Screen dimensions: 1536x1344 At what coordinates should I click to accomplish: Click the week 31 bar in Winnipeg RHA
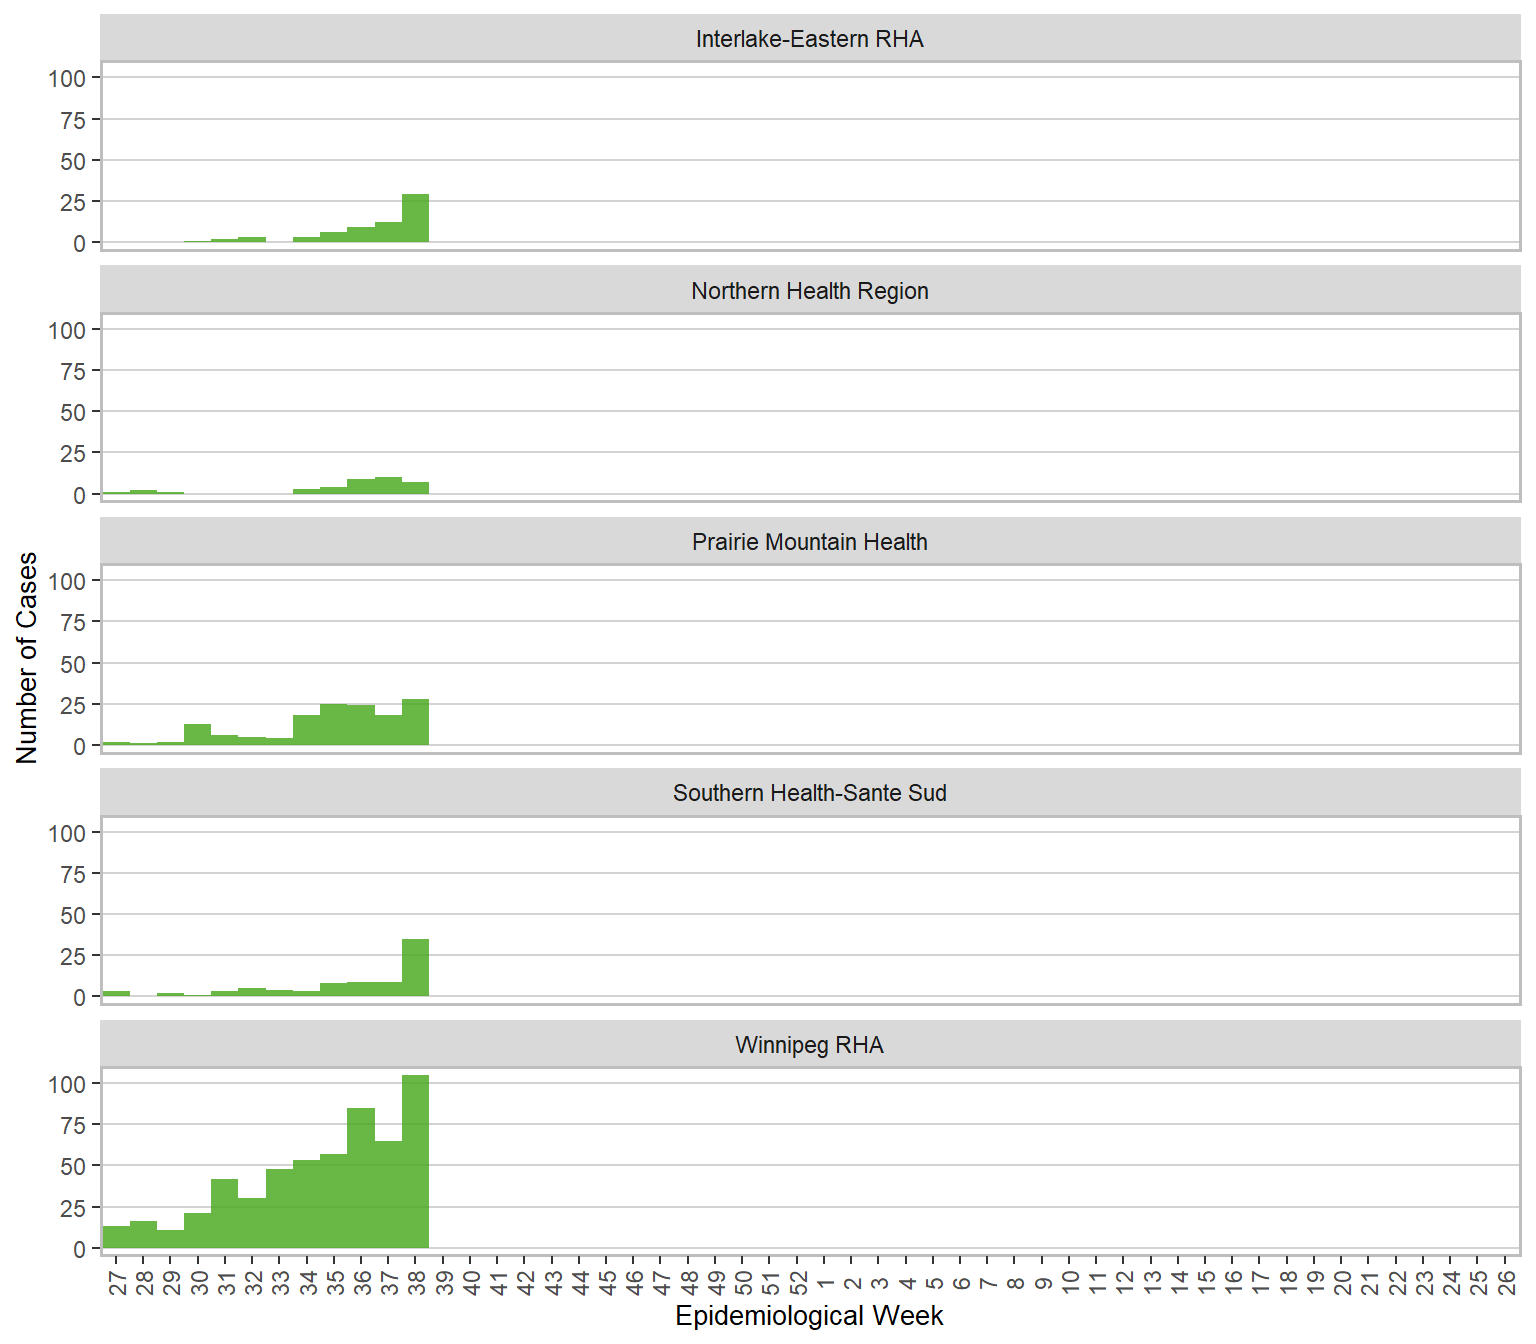[x=225, y=1214]
